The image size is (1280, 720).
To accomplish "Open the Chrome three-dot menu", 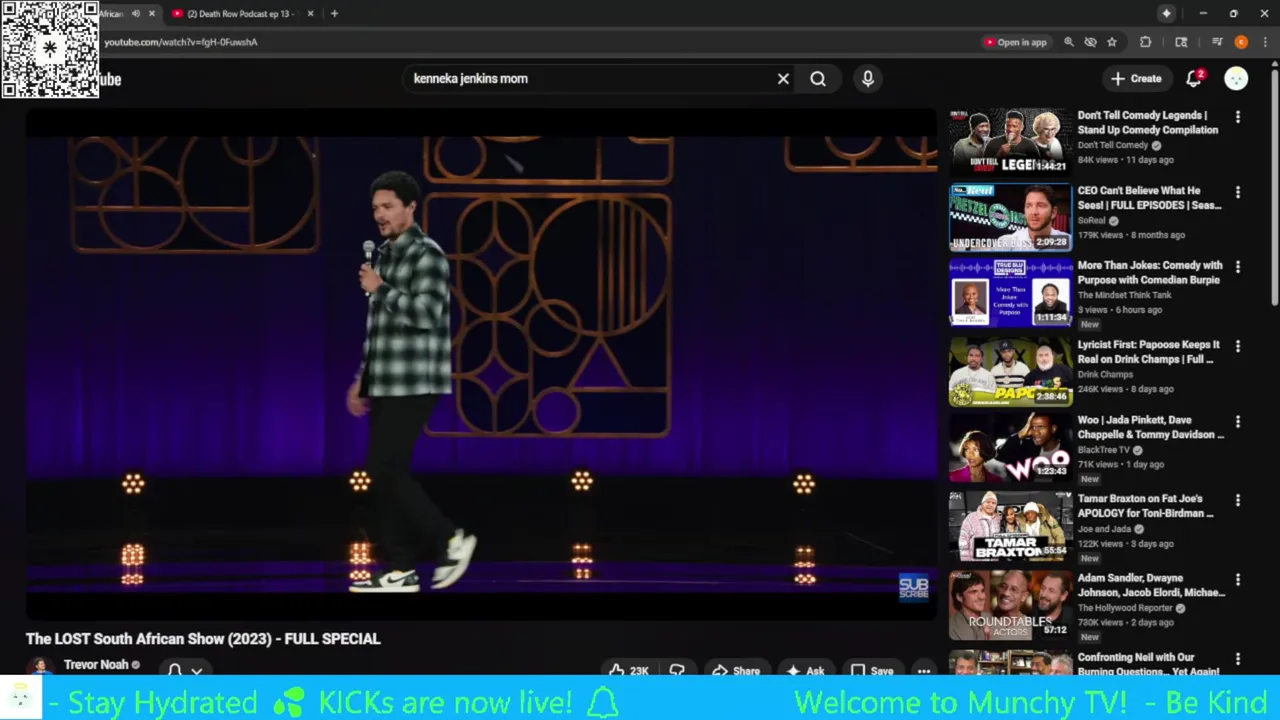I will pyautogui.click(x=1263, y=42).
